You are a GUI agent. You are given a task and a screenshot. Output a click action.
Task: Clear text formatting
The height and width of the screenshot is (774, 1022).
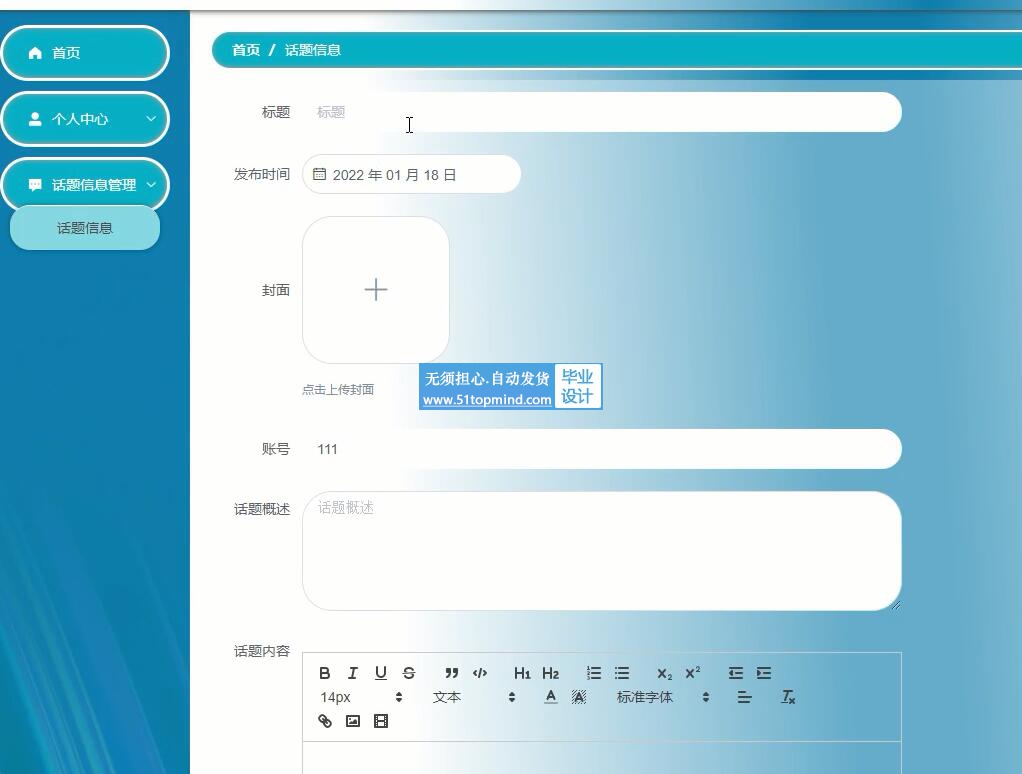click(x=787, y=697)
